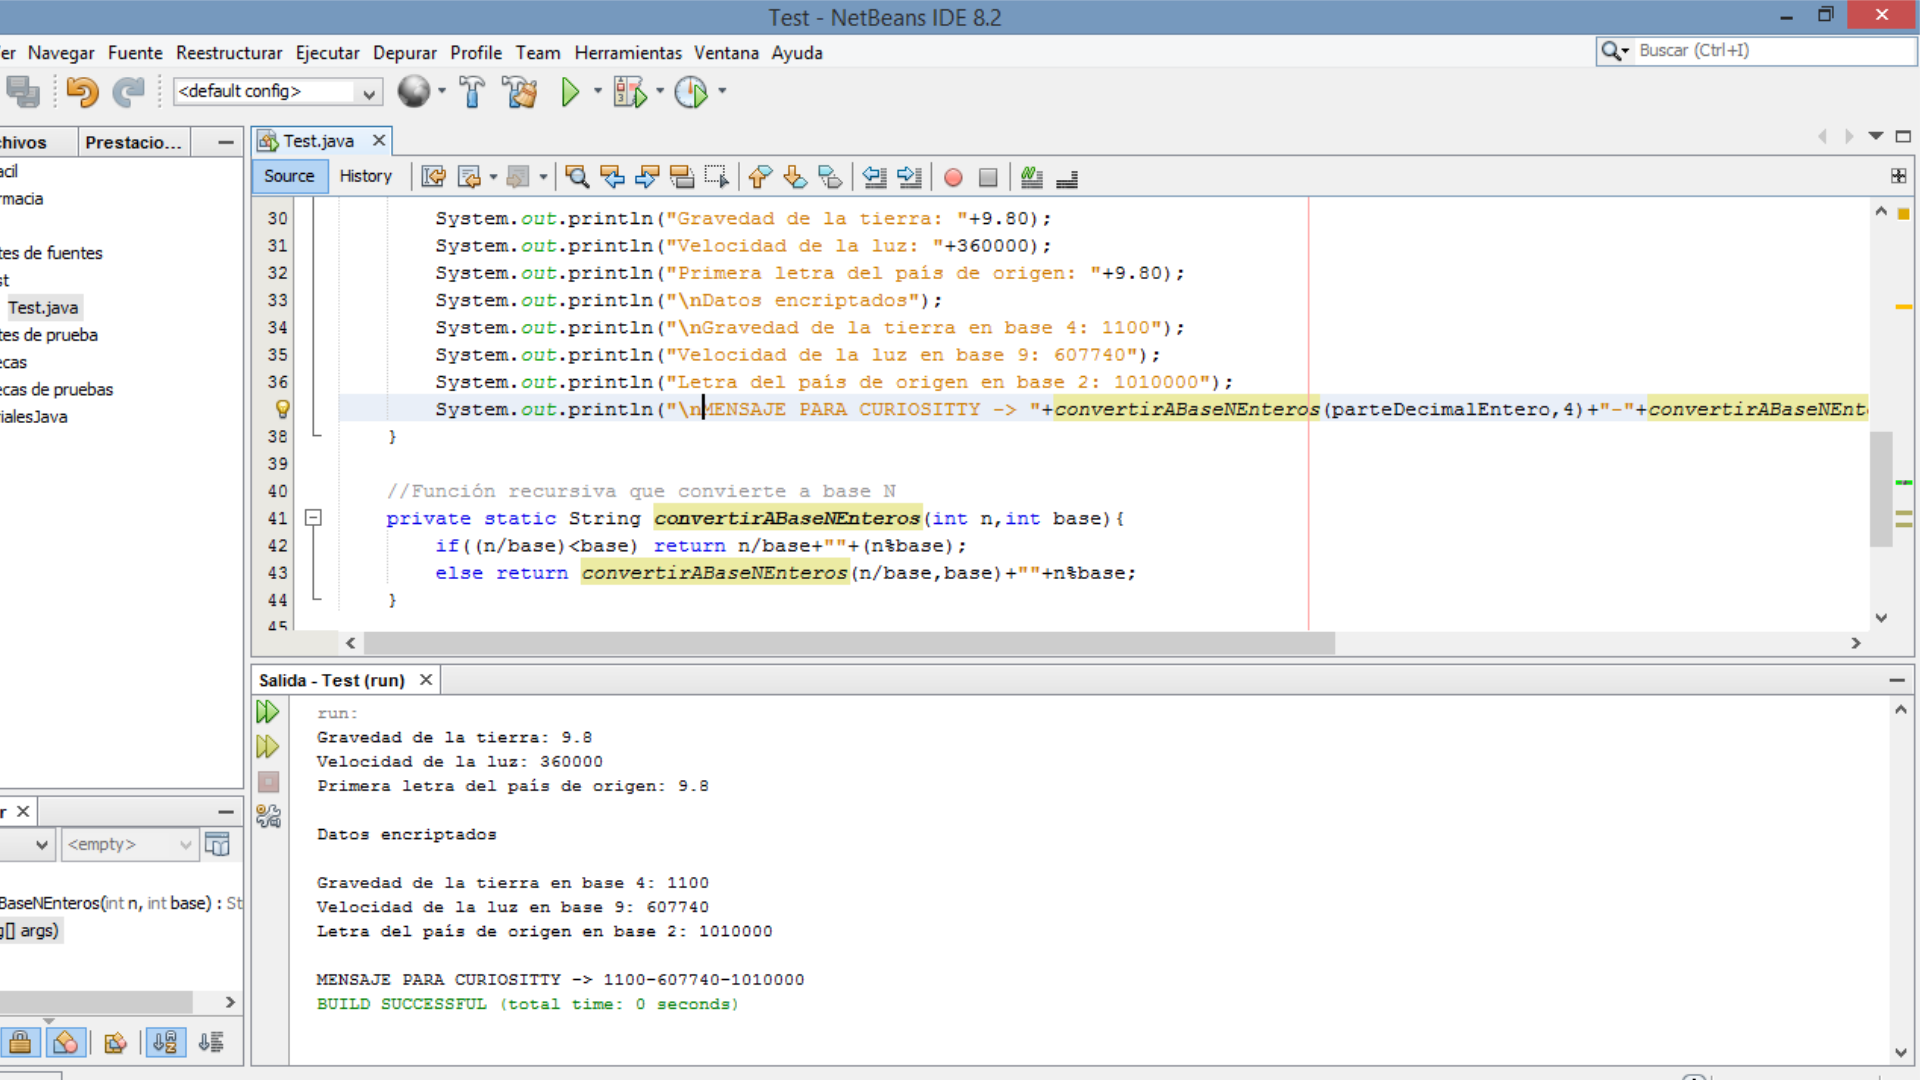Click the Debug Project icon
This screenshot has width=1920, height=1080.
coord(632,91)
